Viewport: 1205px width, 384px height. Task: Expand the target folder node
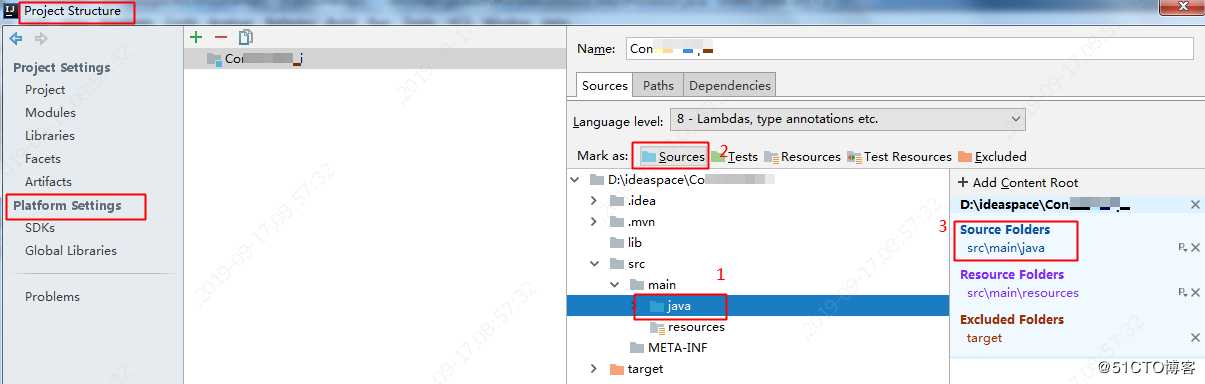pos(593,369)
